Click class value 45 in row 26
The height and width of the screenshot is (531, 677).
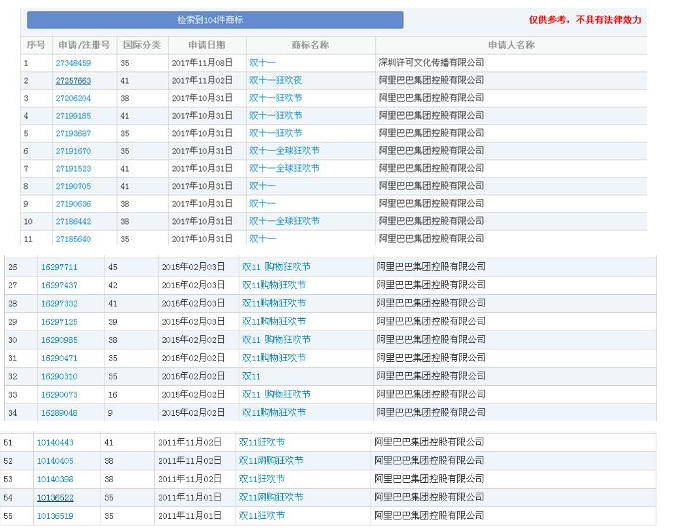tap(113, 267)
